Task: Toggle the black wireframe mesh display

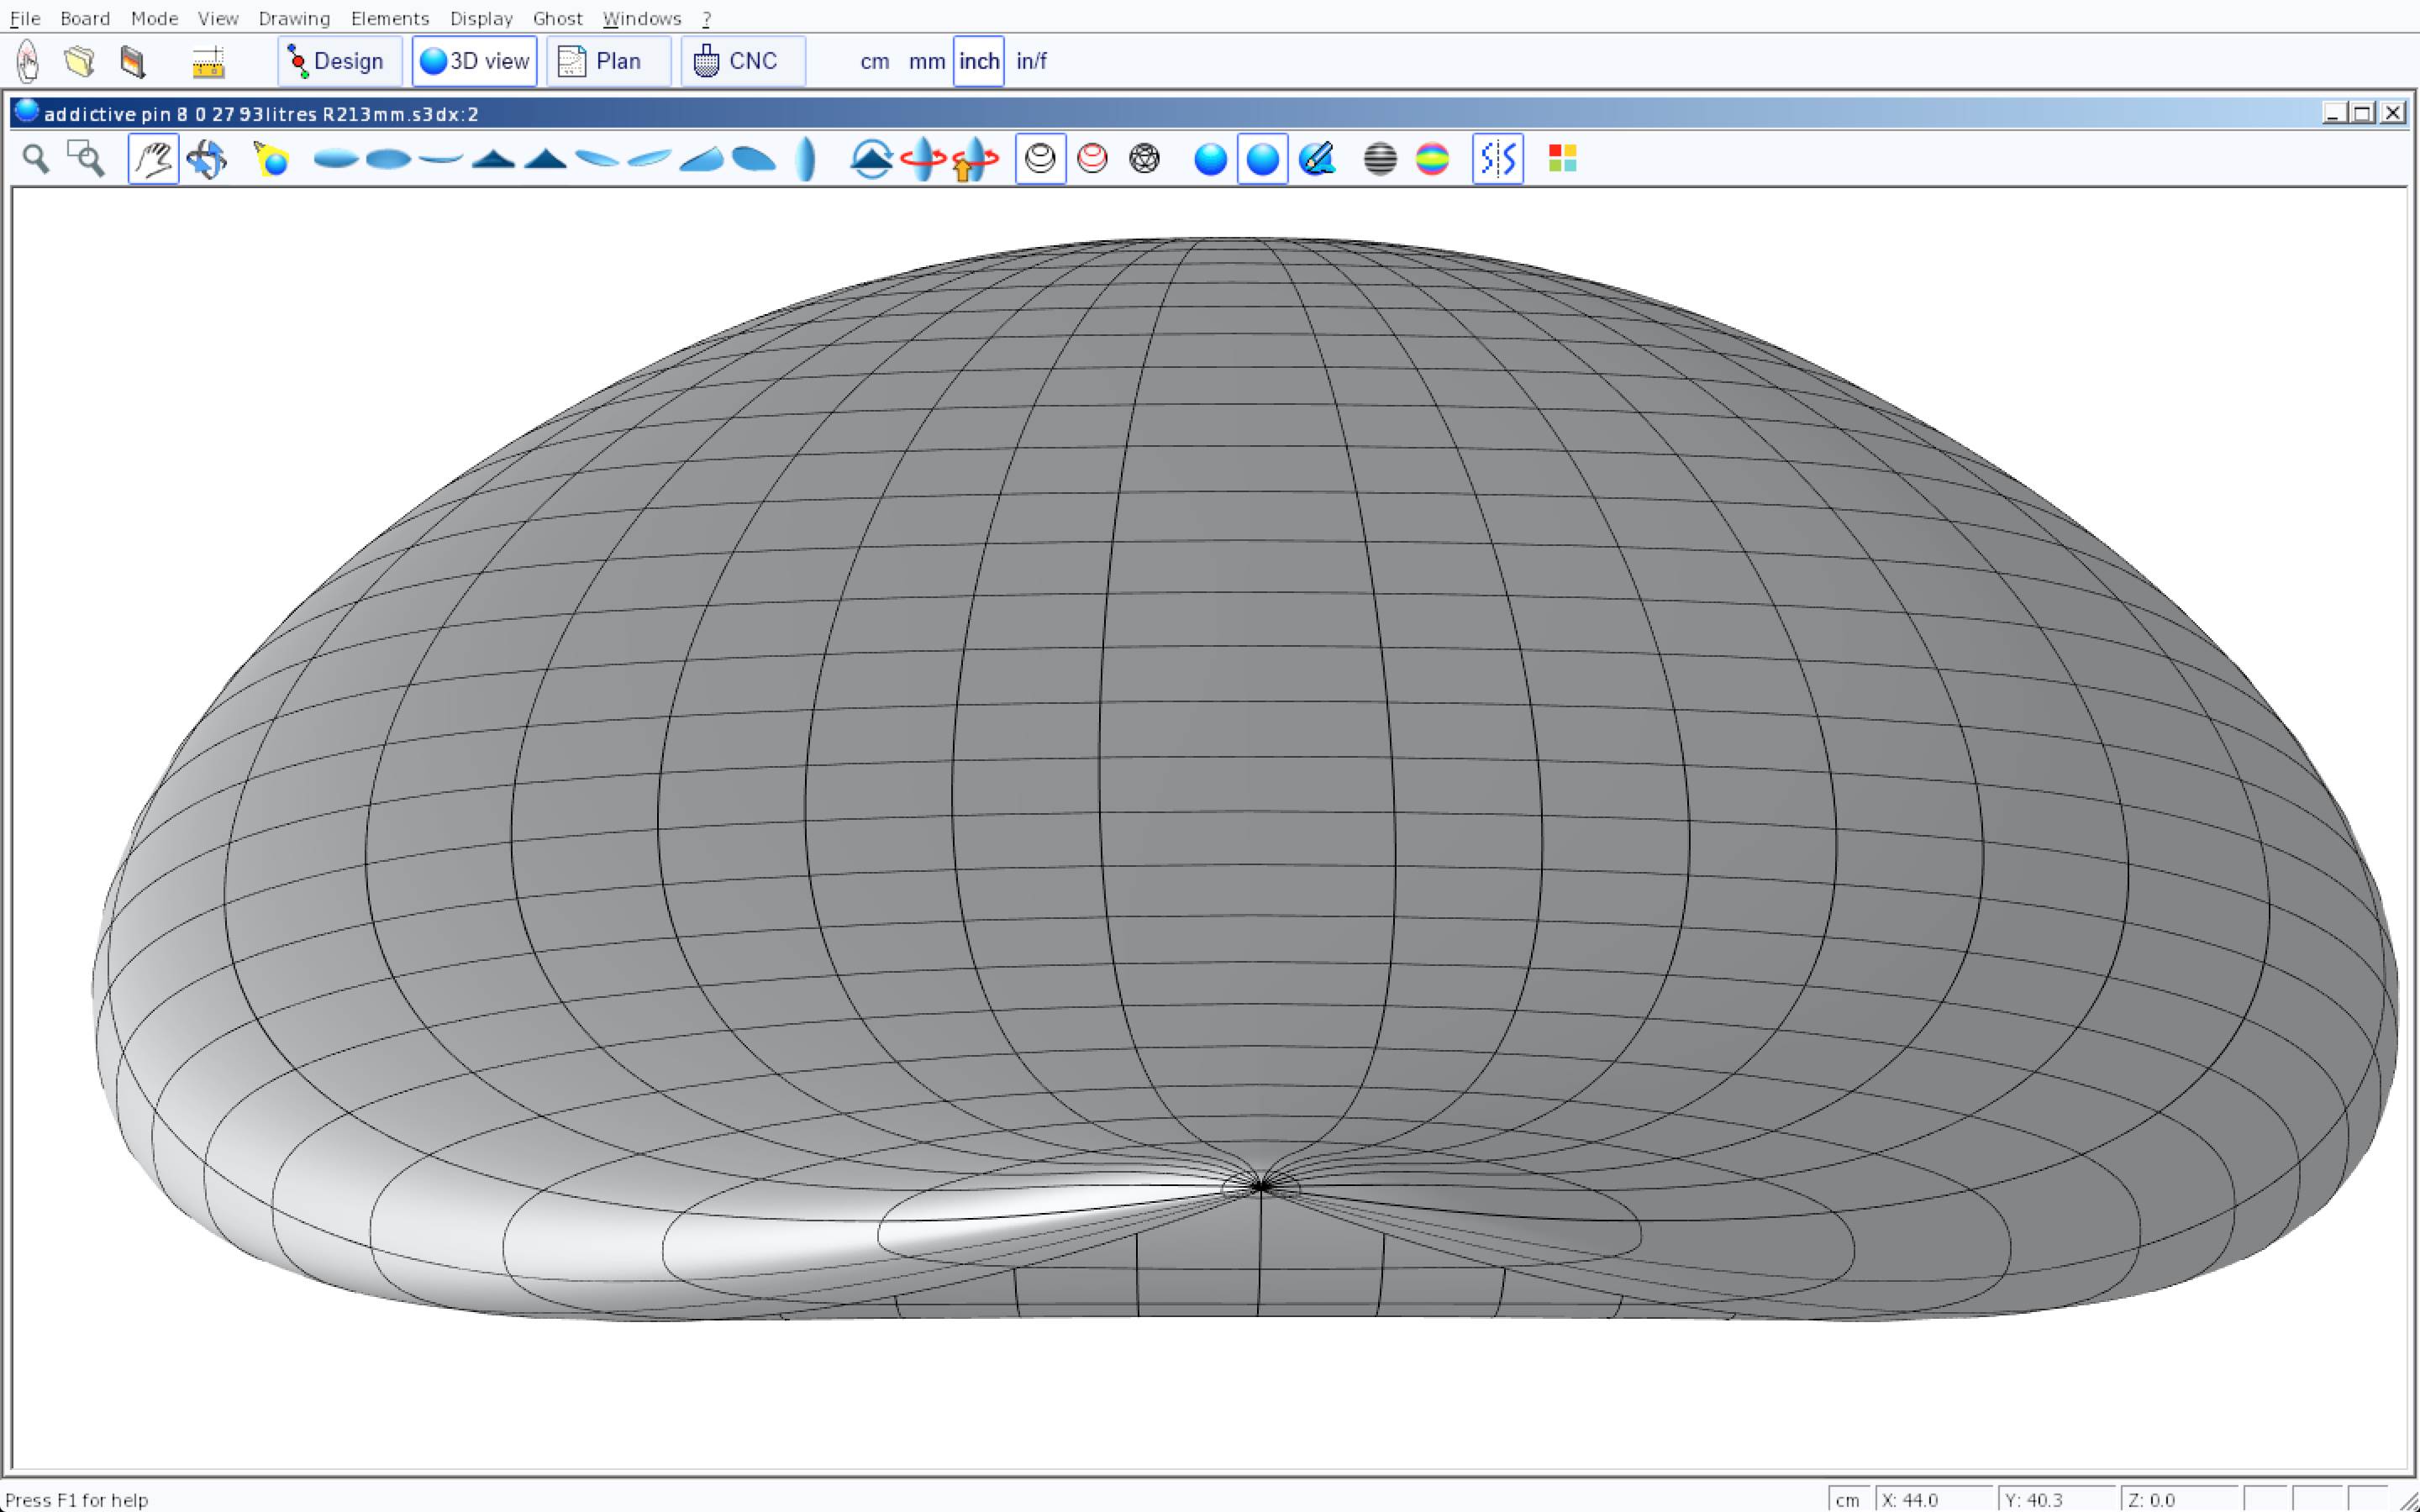Action: click(x=1040, y=159)
